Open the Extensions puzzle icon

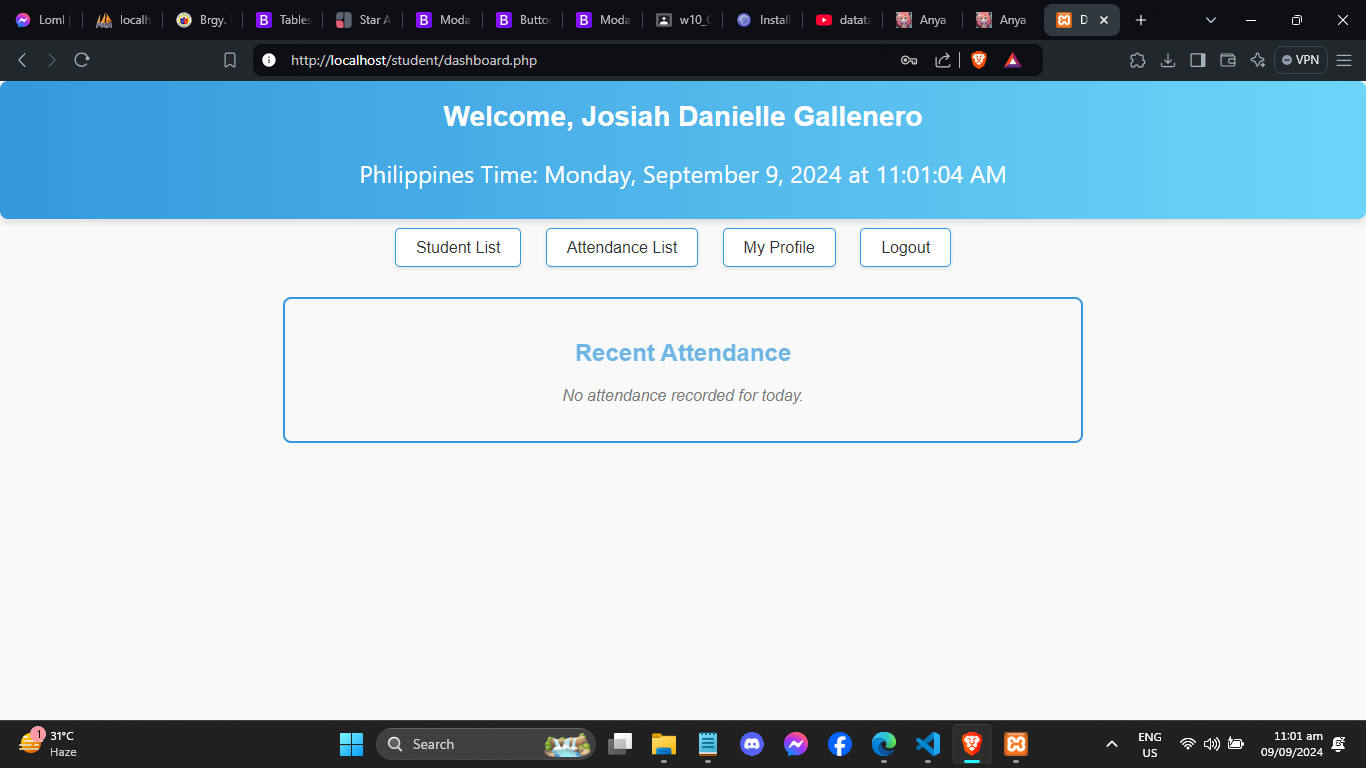point(1137,60)
